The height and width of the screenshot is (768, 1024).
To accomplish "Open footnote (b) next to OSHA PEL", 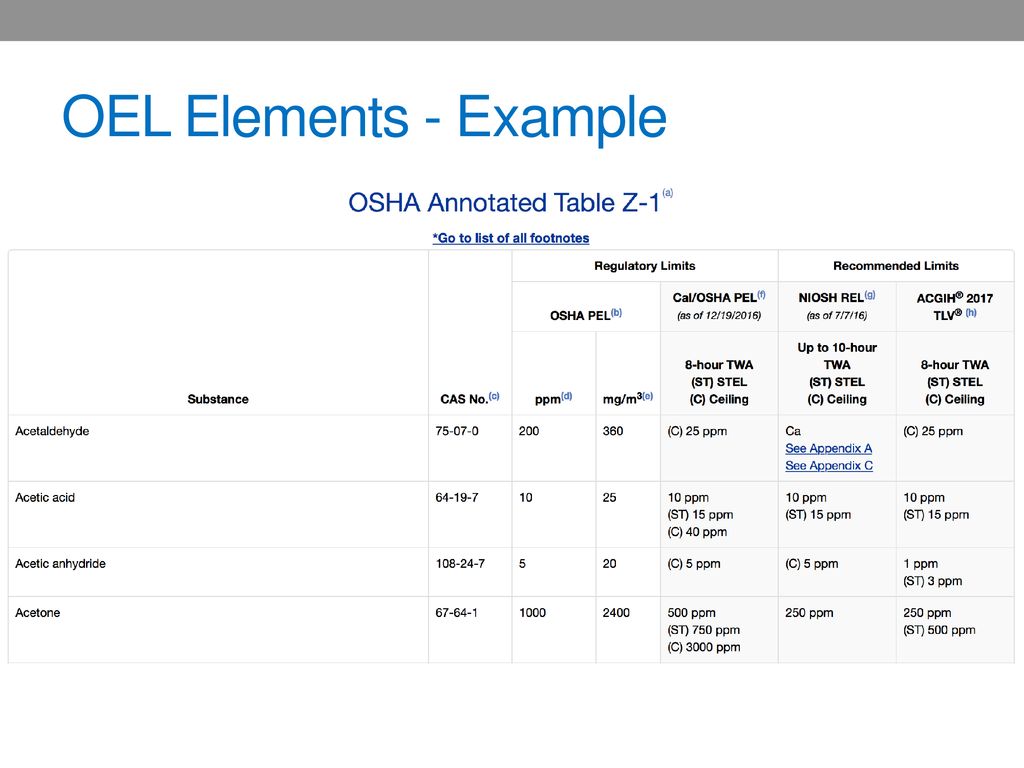I will [616, 312].
